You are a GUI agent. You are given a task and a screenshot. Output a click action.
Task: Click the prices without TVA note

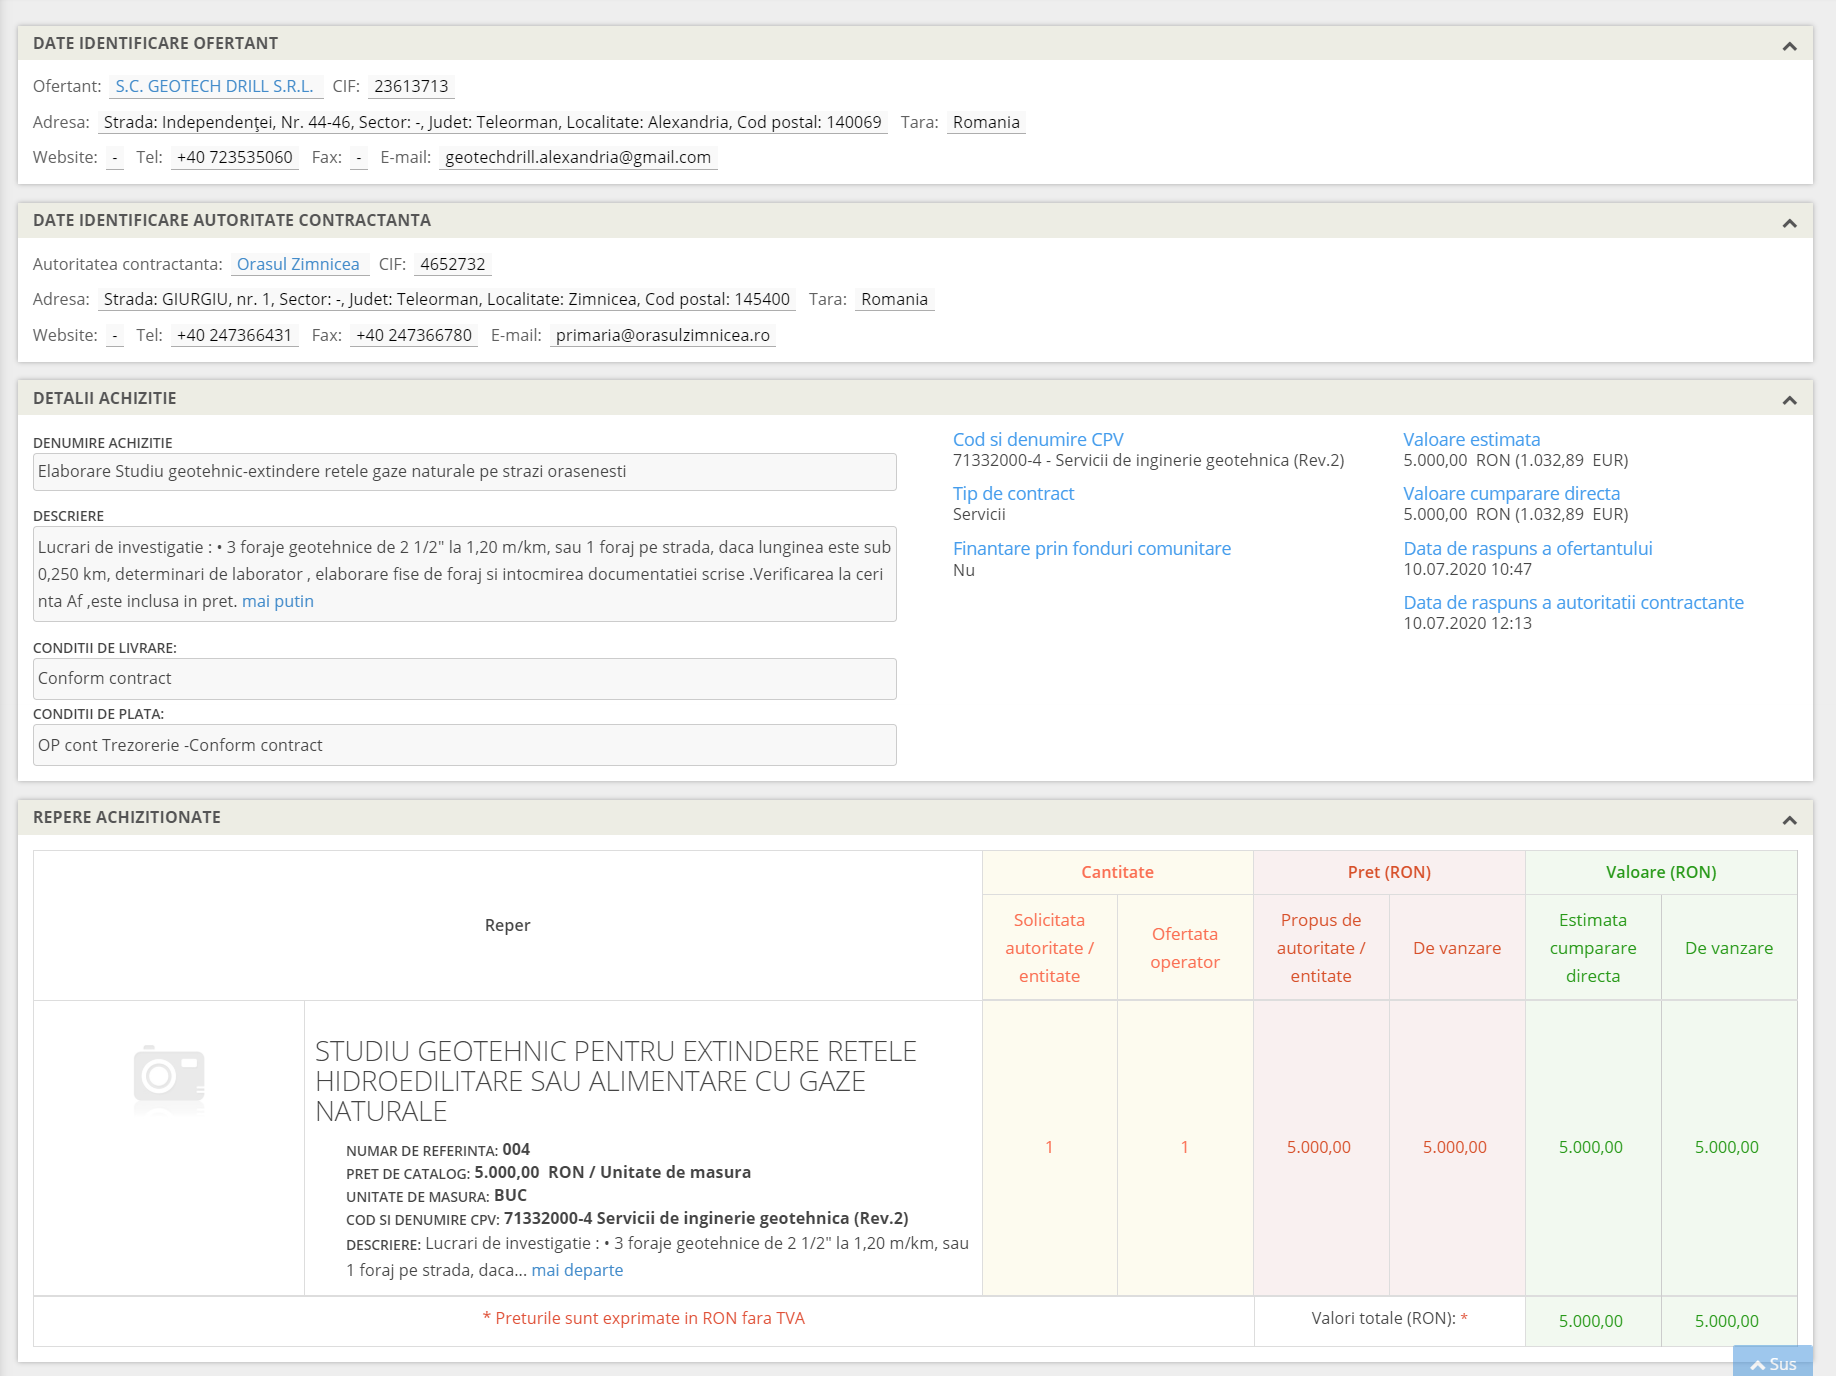point(644,1318)
